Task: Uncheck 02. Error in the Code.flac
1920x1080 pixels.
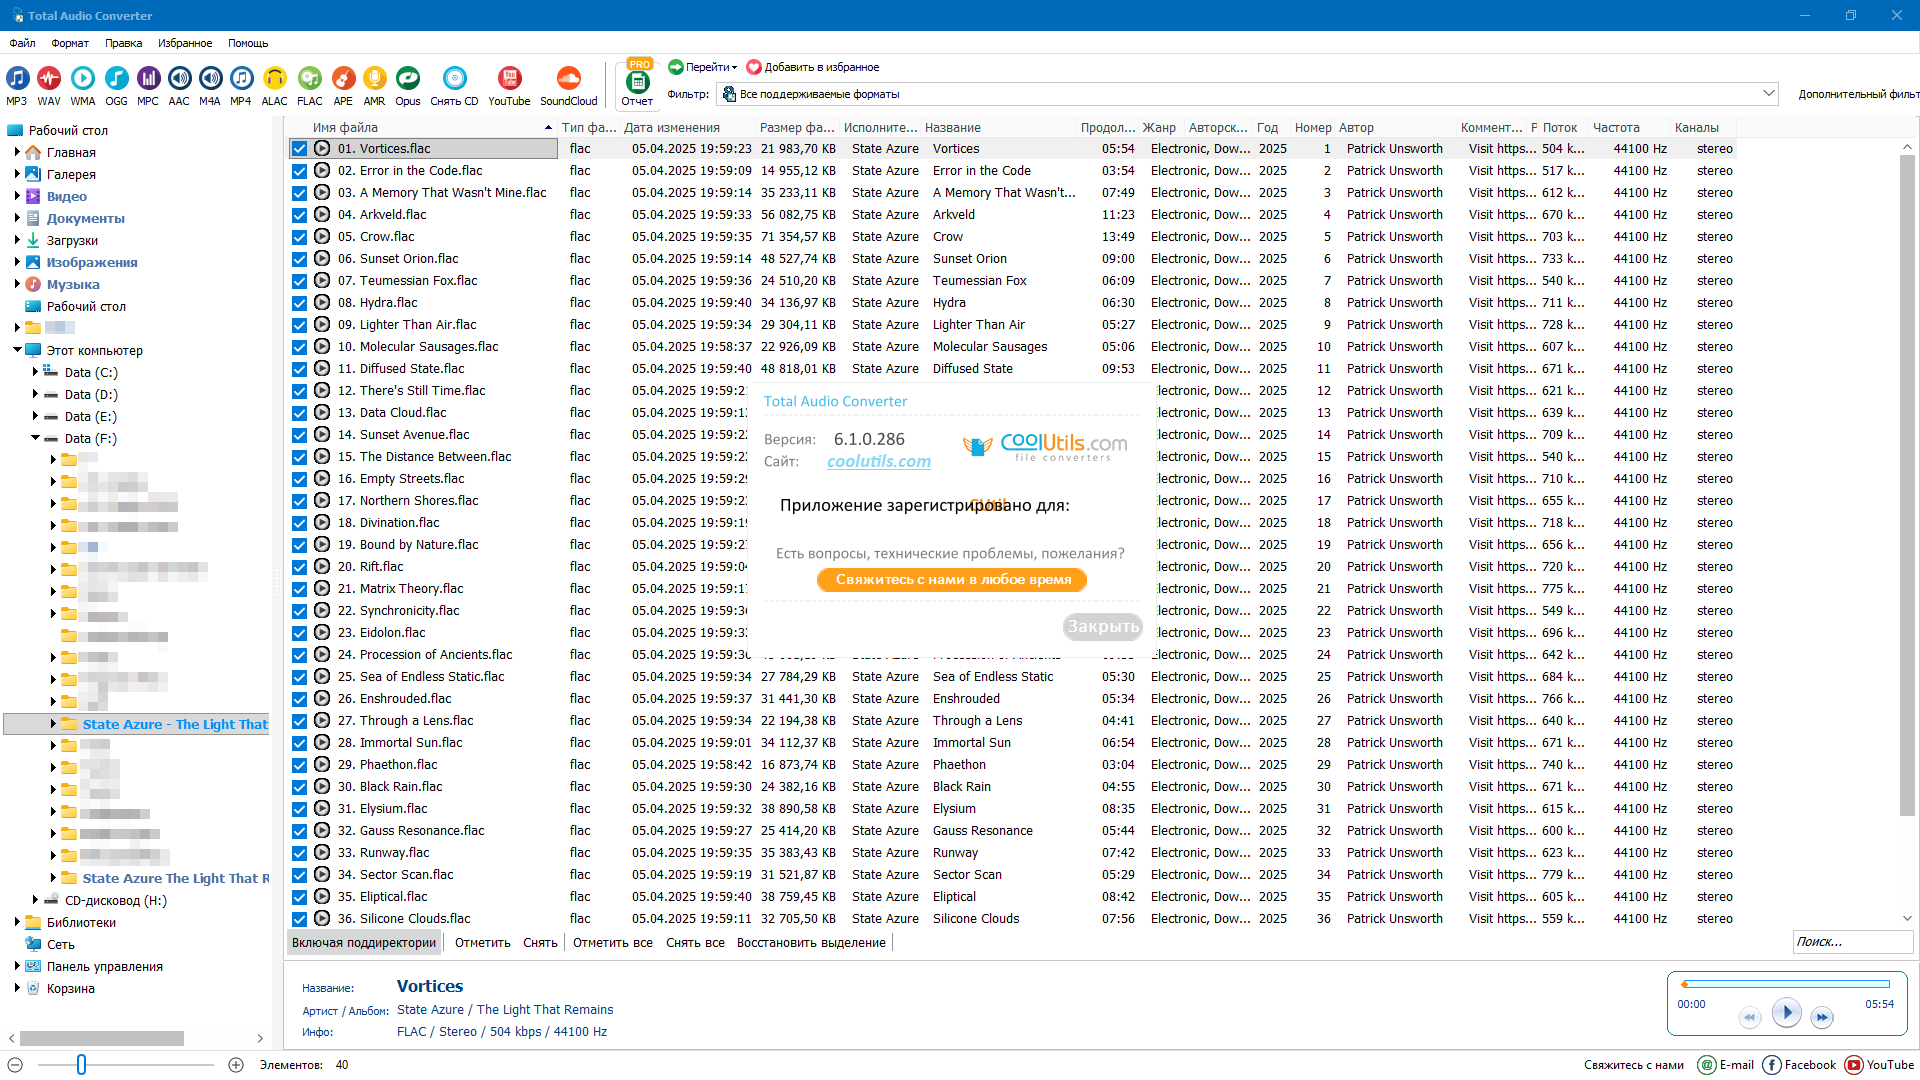Action: 299,171
